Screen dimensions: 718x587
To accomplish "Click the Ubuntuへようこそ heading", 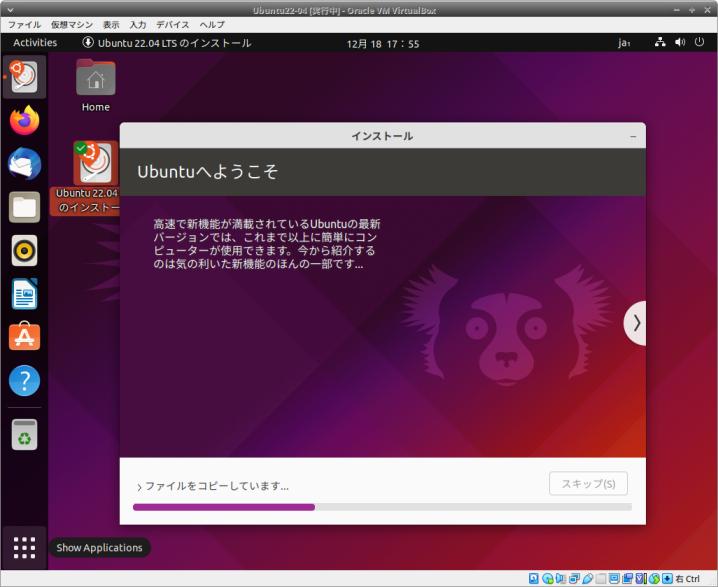I will pos(207,172).
